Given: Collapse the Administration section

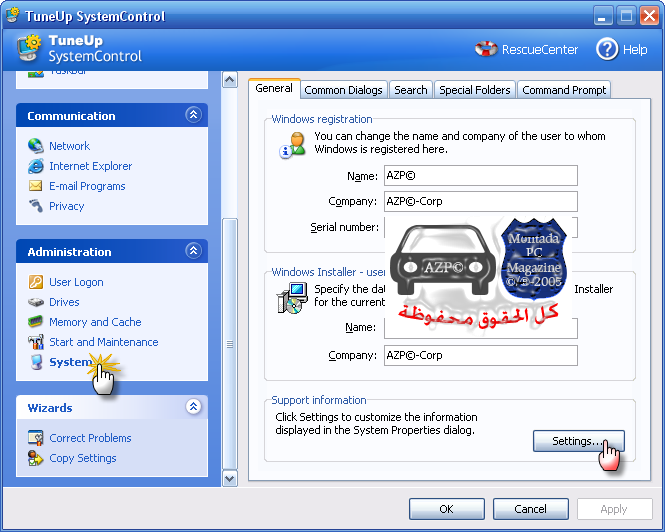Looking at the screenshot, I should tap(193, 250).
